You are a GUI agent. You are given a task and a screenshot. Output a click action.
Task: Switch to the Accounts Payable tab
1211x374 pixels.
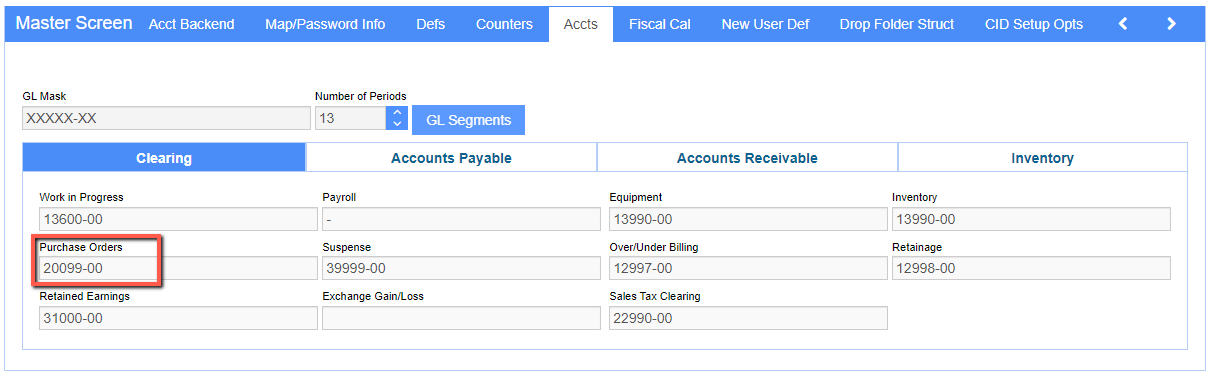click(451, 158)
